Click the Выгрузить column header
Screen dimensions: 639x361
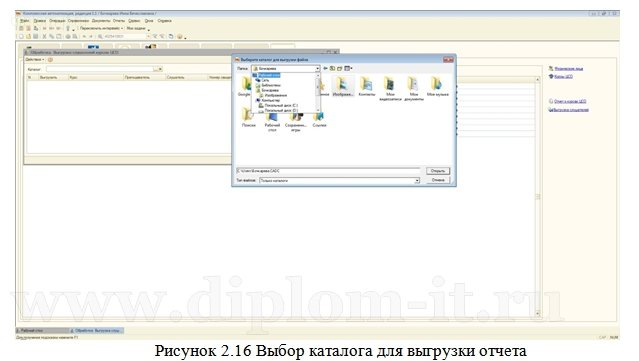(x=52, y=77)
